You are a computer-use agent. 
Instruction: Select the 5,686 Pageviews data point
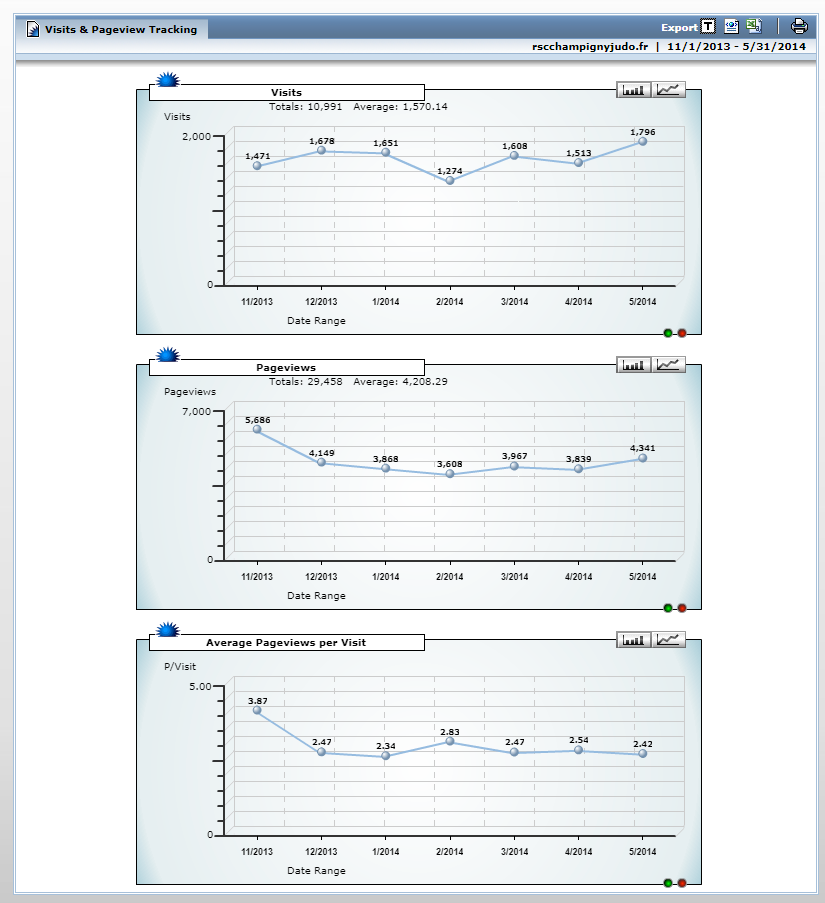pyautogui.click(x=257, y=429)
